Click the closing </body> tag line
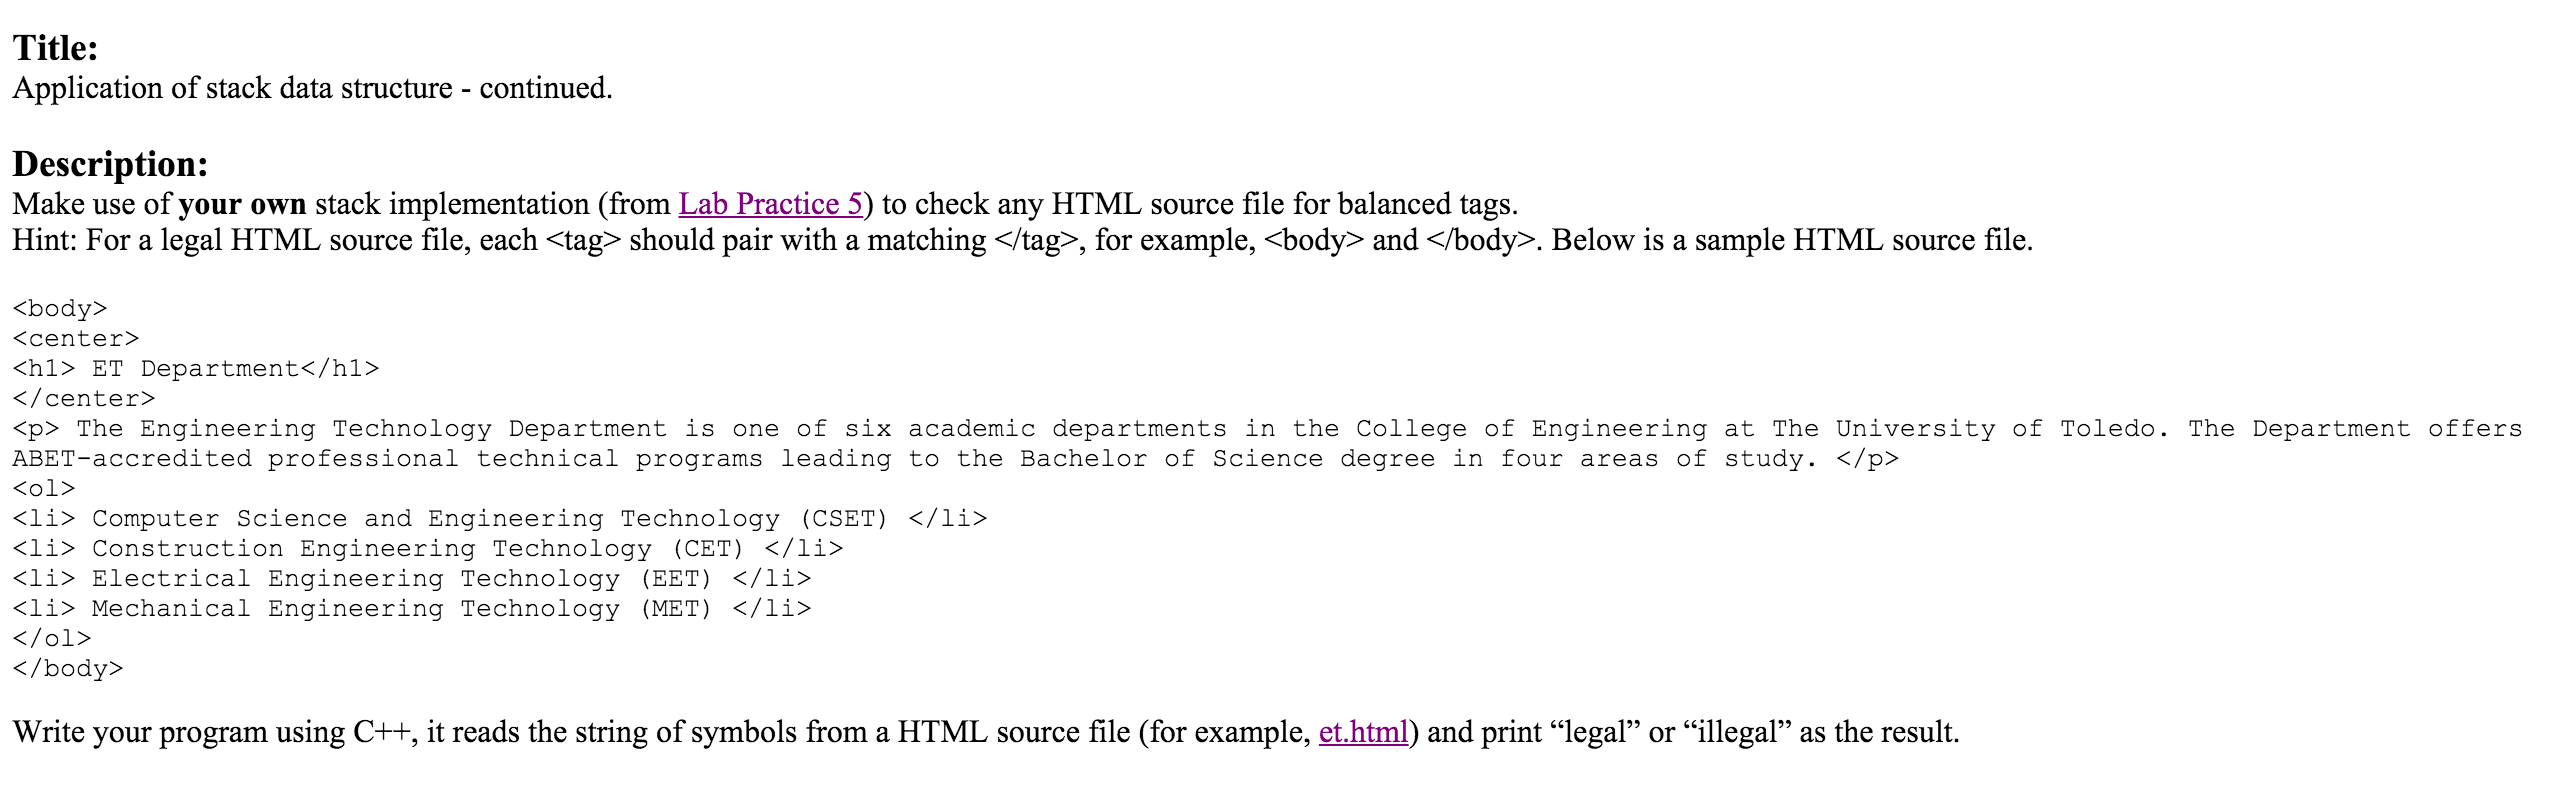 [x=68, y=669]
